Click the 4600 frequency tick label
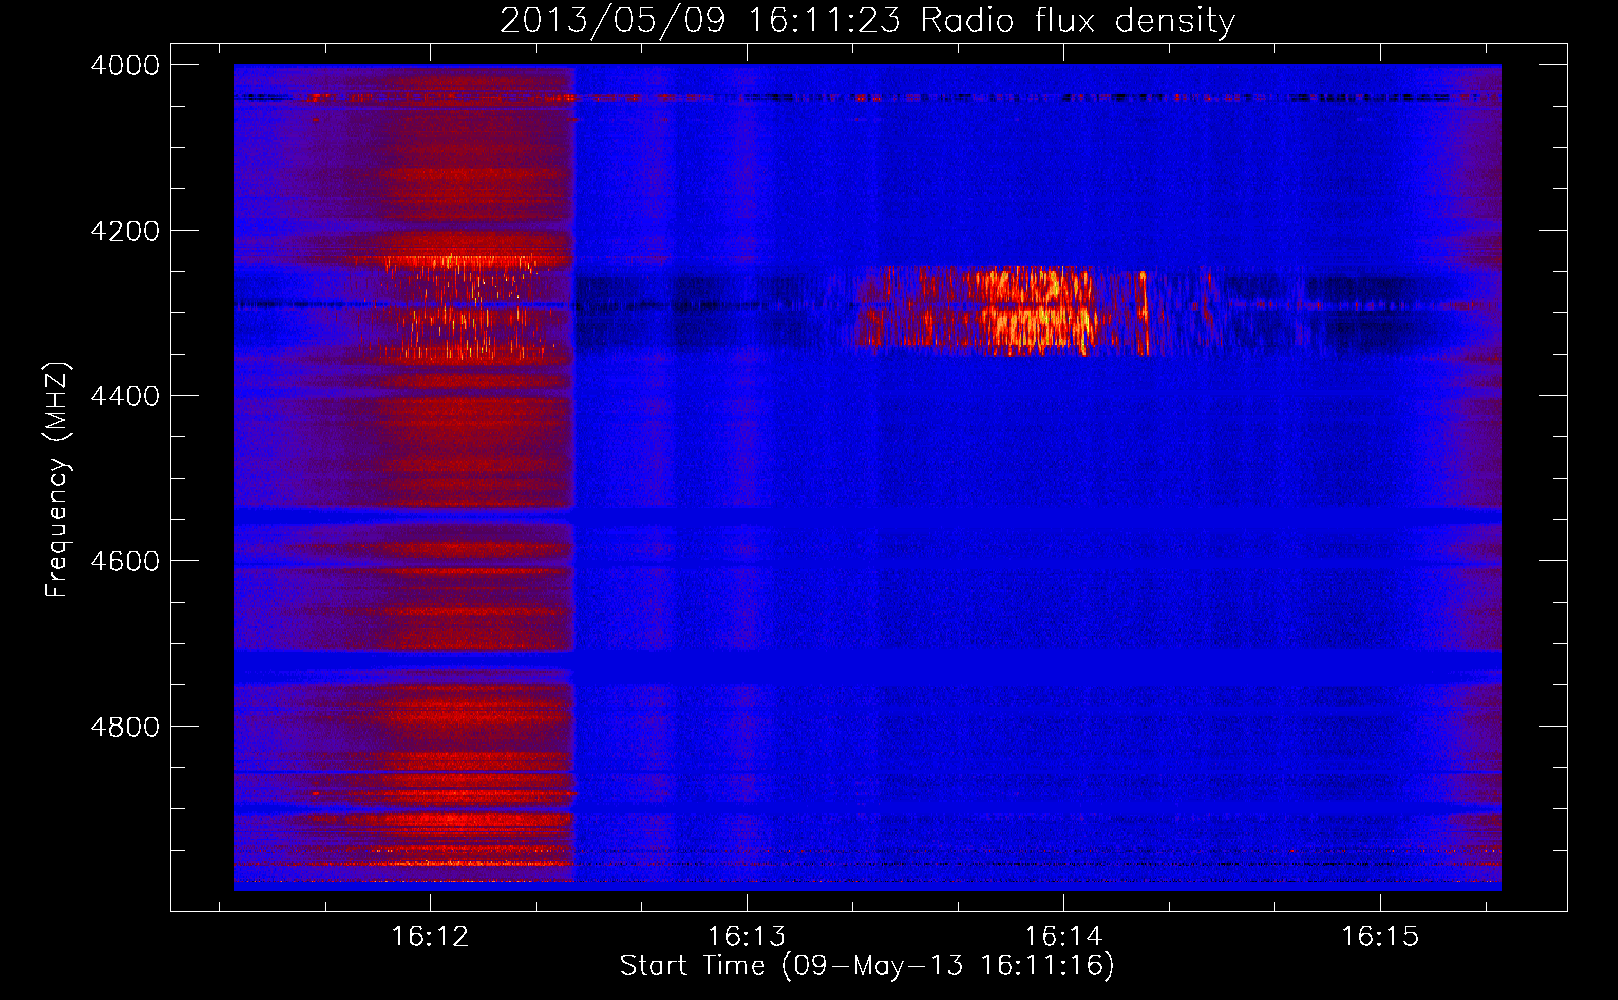Screen dimensions: 1618x1000 click(x=125, y=561)
